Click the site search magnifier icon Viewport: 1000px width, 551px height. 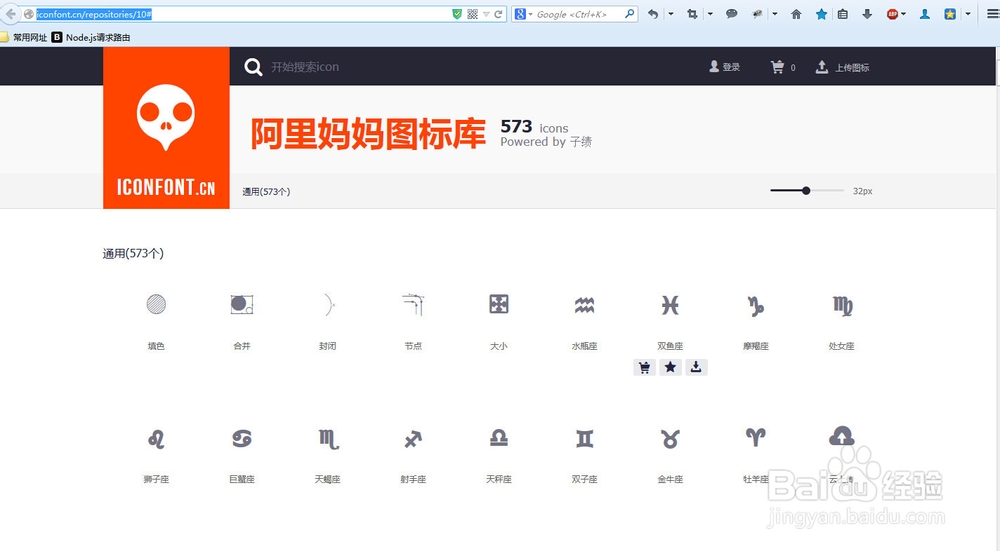click(x=253, y=67)
